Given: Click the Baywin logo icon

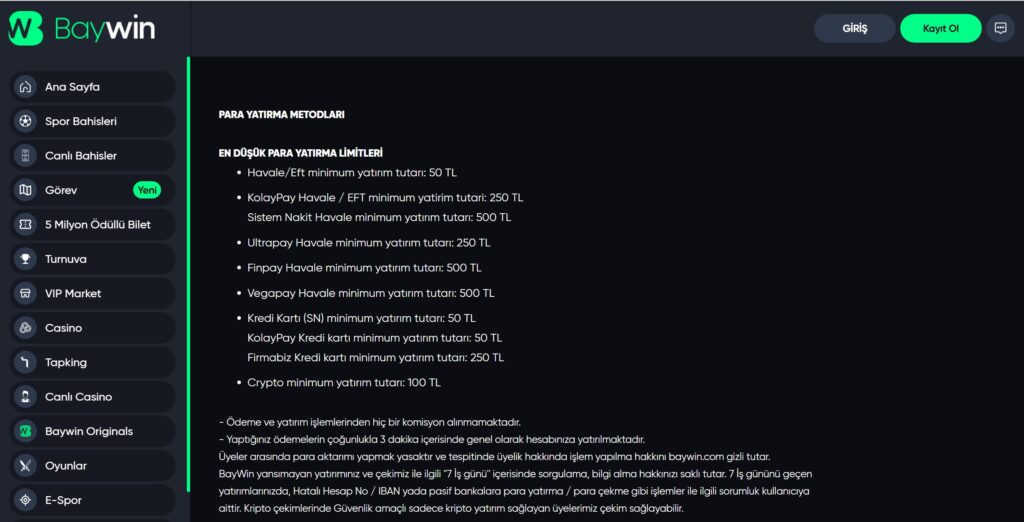Looking at the screenshot, I should pyautogui.click(x=26, y=28).
